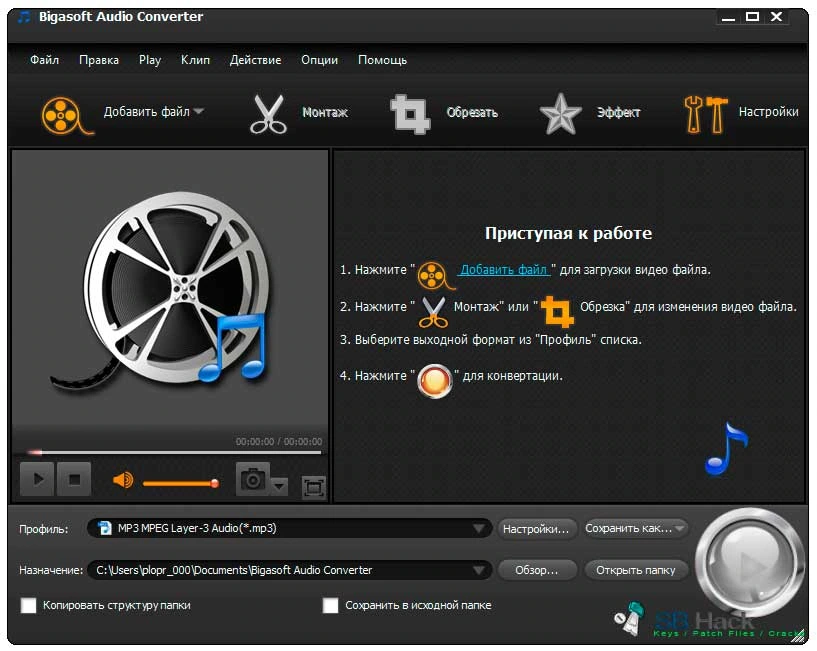The width and height of the screenshot is (817, 651).
Task: Click the film reel icon in step 1
Action: [x=436, y=275]
